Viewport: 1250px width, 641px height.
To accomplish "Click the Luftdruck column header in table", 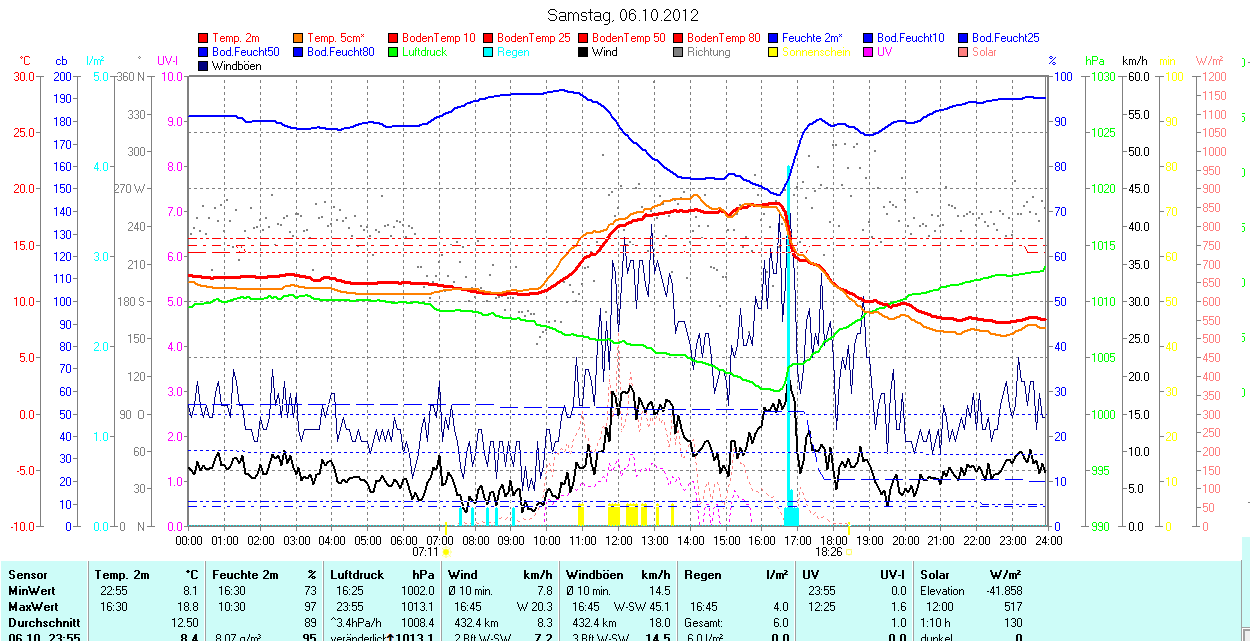I will 357,575.
